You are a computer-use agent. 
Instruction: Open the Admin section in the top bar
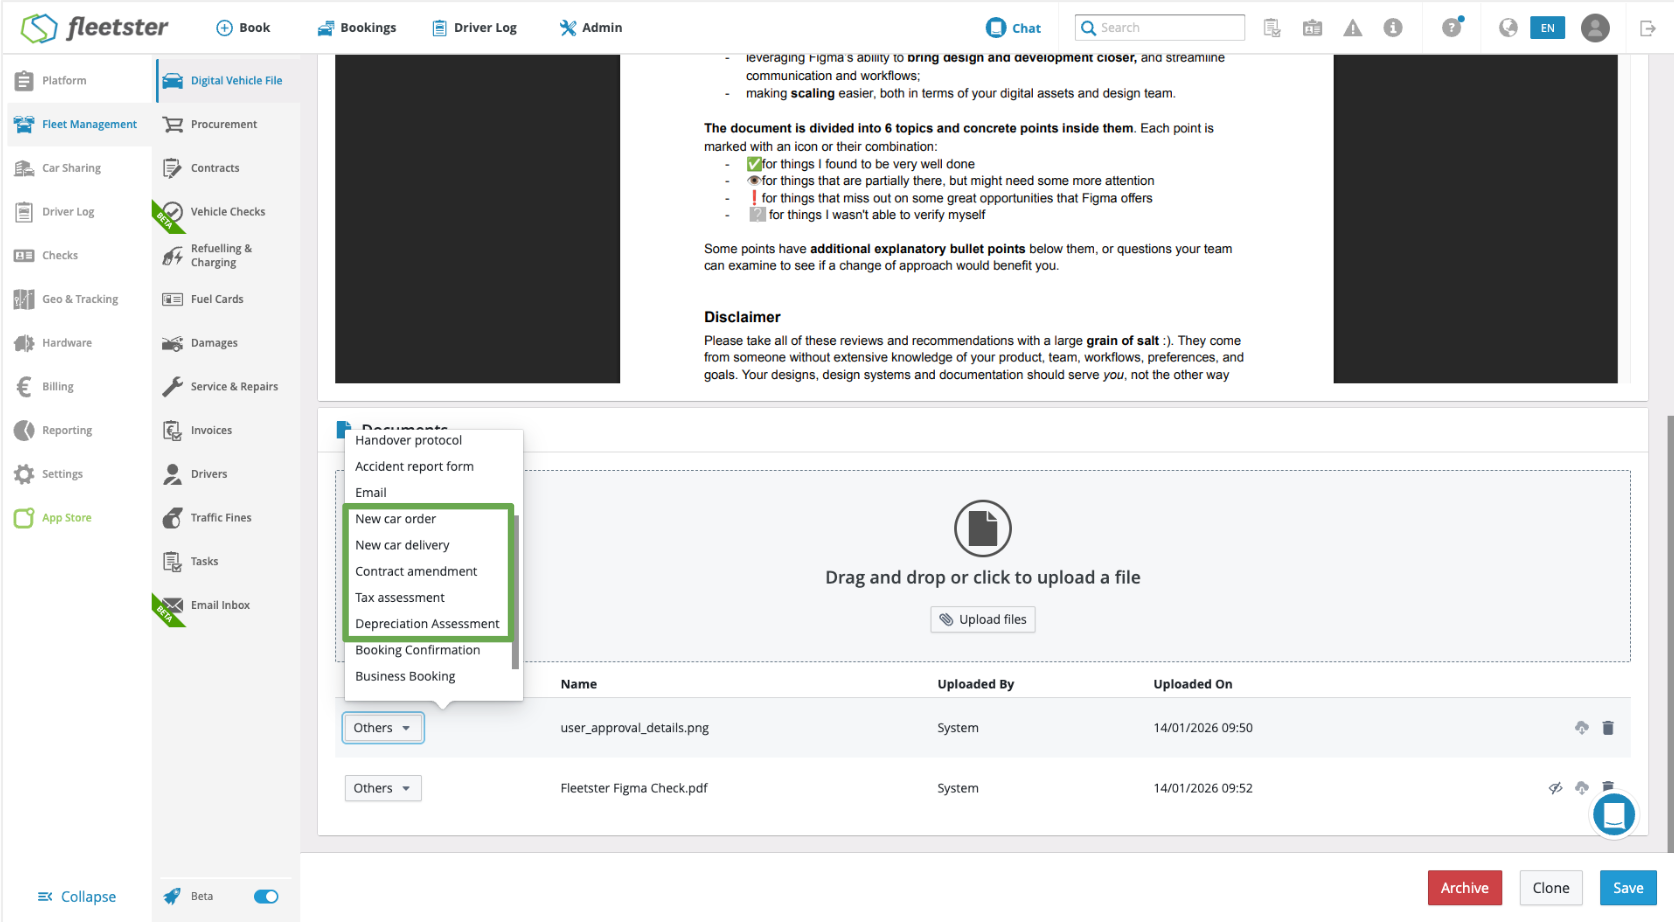tap(591, 28)
